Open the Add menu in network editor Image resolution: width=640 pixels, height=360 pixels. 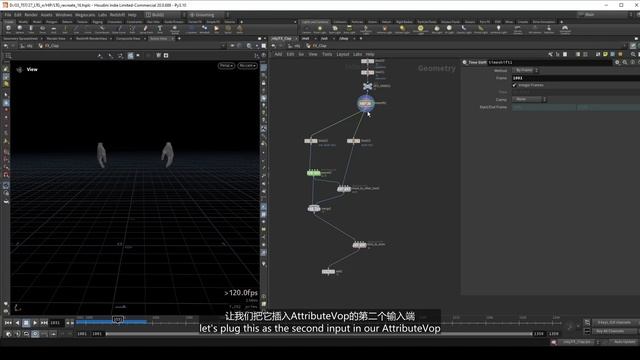click(x=278, y=54)
